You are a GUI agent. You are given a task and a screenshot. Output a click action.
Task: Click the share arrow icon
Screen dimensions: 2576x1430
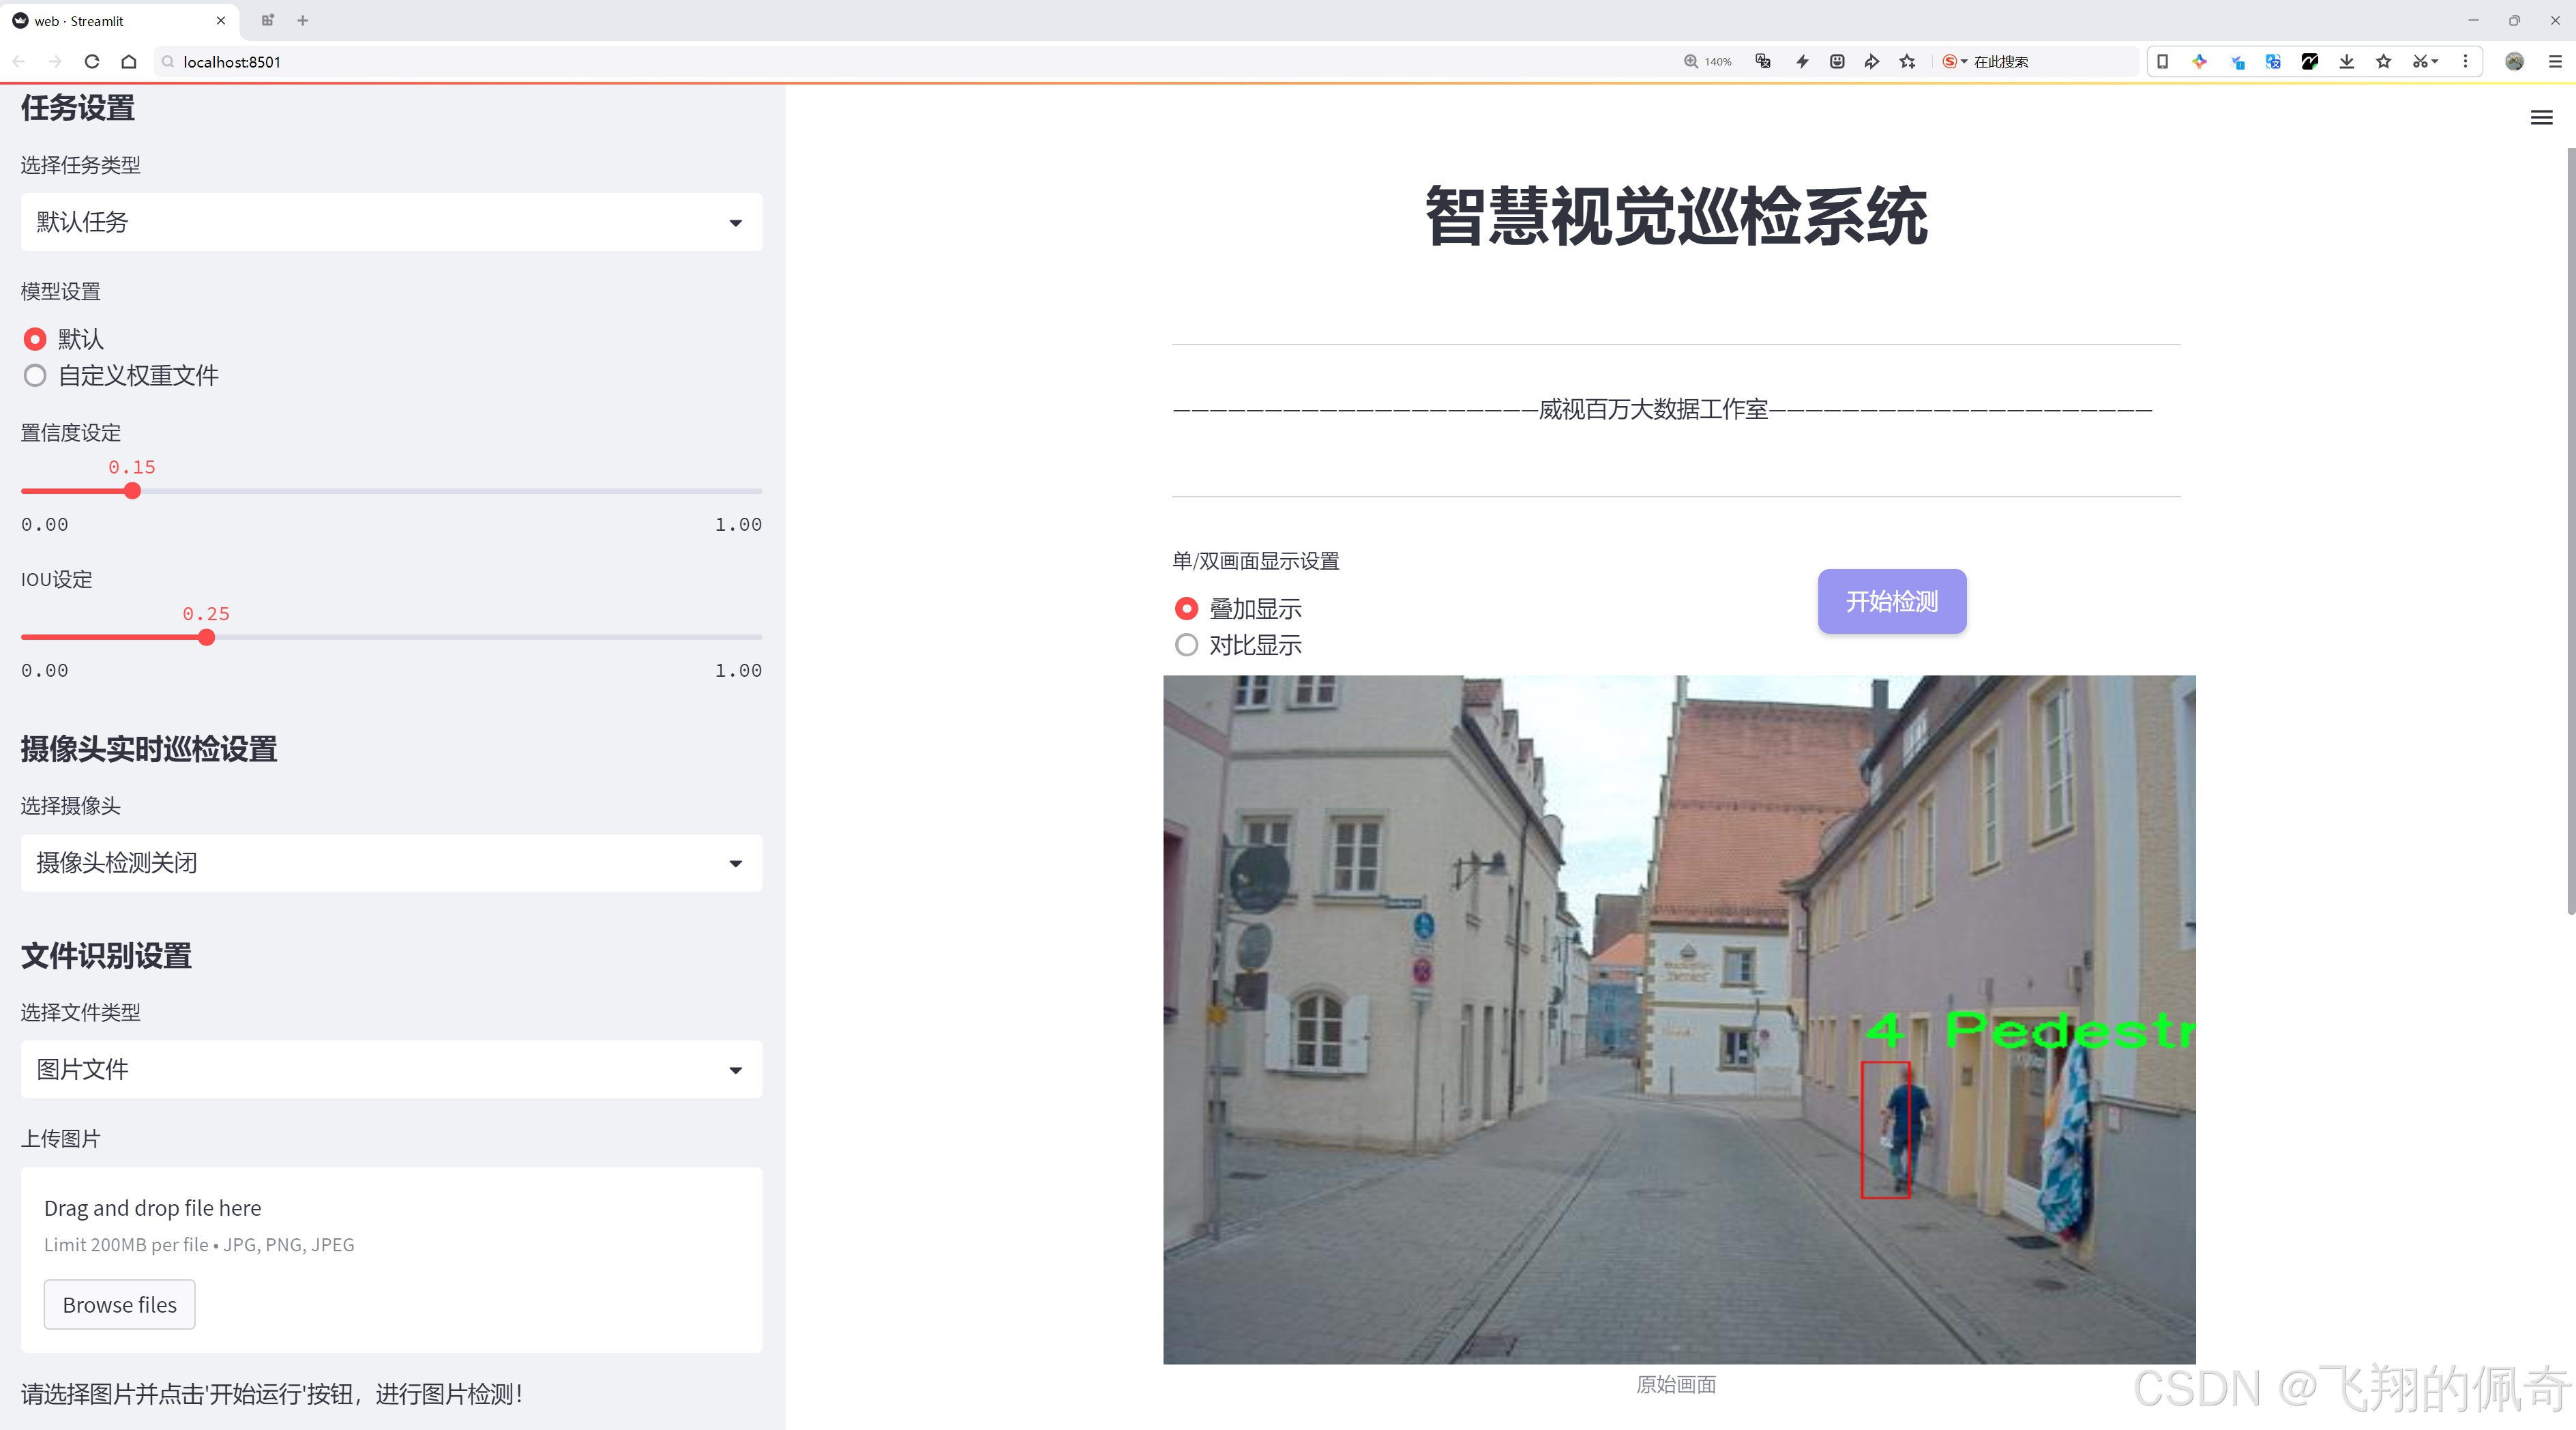coord(1872,62)
